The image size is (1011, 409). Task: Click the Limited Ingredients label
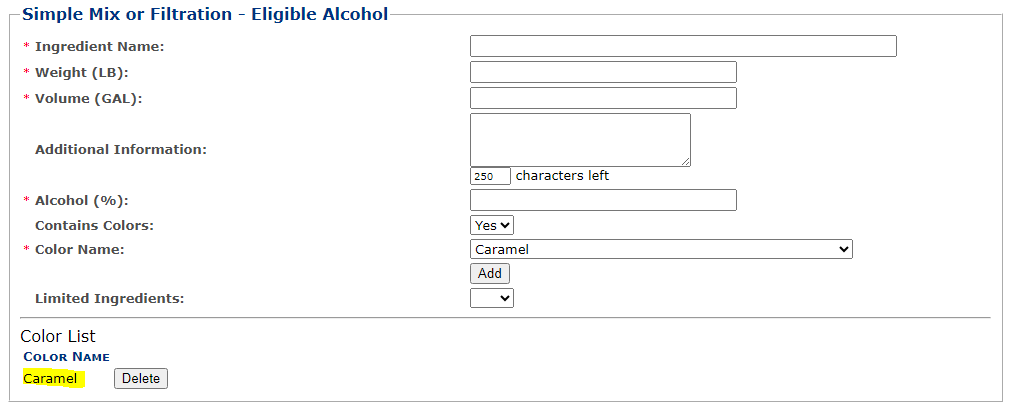tap(109, 298)
